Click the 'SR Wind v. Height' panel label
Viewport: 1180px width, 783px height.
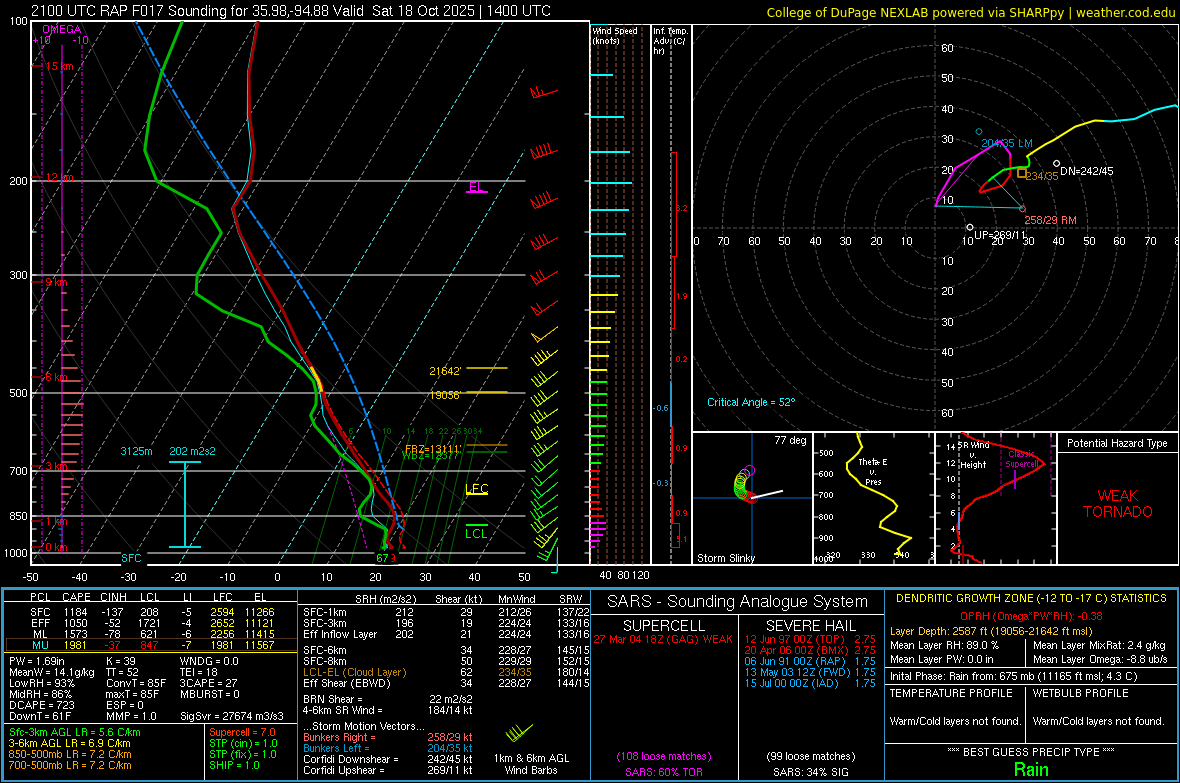point(973,455)
